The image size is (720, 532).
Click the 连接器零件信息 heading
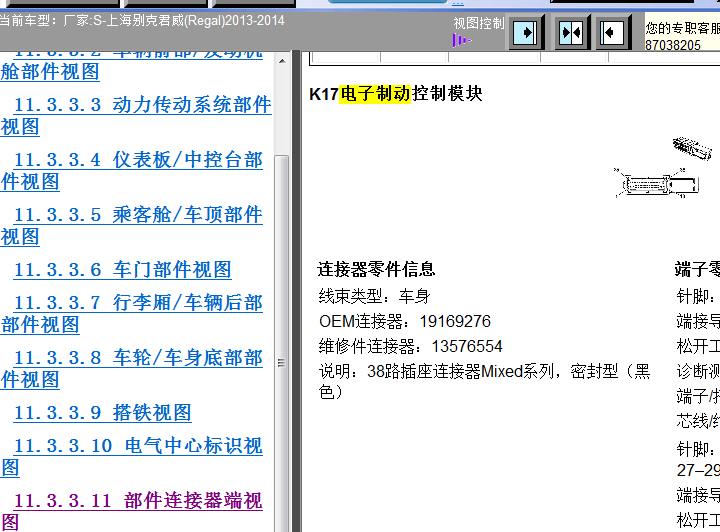[x=376, y=269]
